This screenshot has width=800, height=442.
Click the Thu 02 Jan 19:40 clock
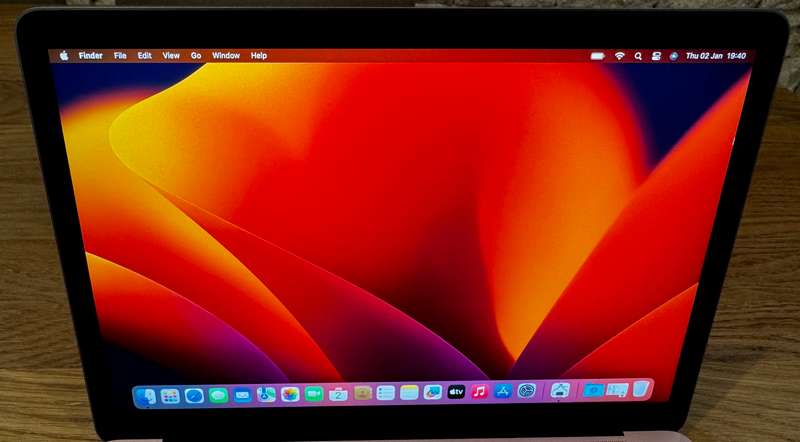click(716, 56)
